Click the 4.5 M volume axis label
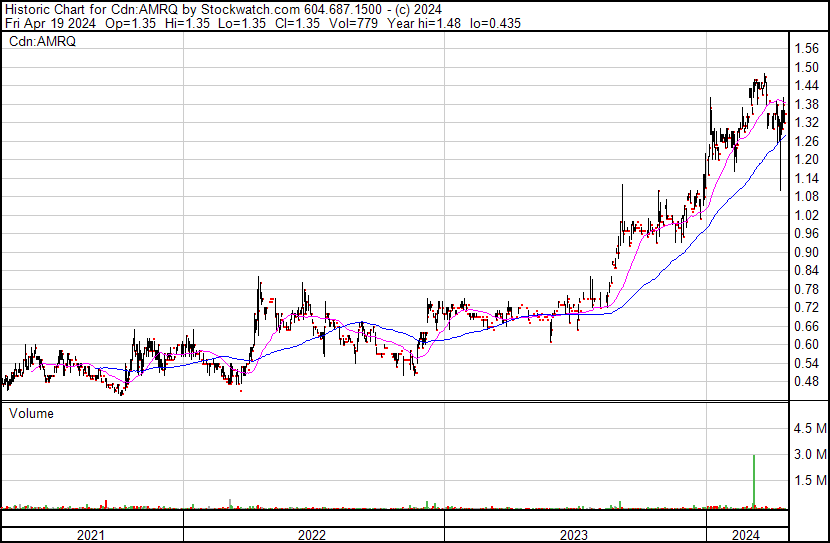The image size is (830, 543). click(809, 428)
